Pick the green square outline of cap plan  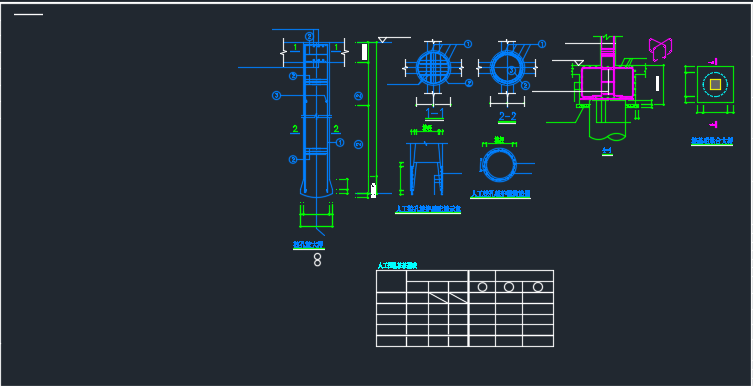coord(716,84)
